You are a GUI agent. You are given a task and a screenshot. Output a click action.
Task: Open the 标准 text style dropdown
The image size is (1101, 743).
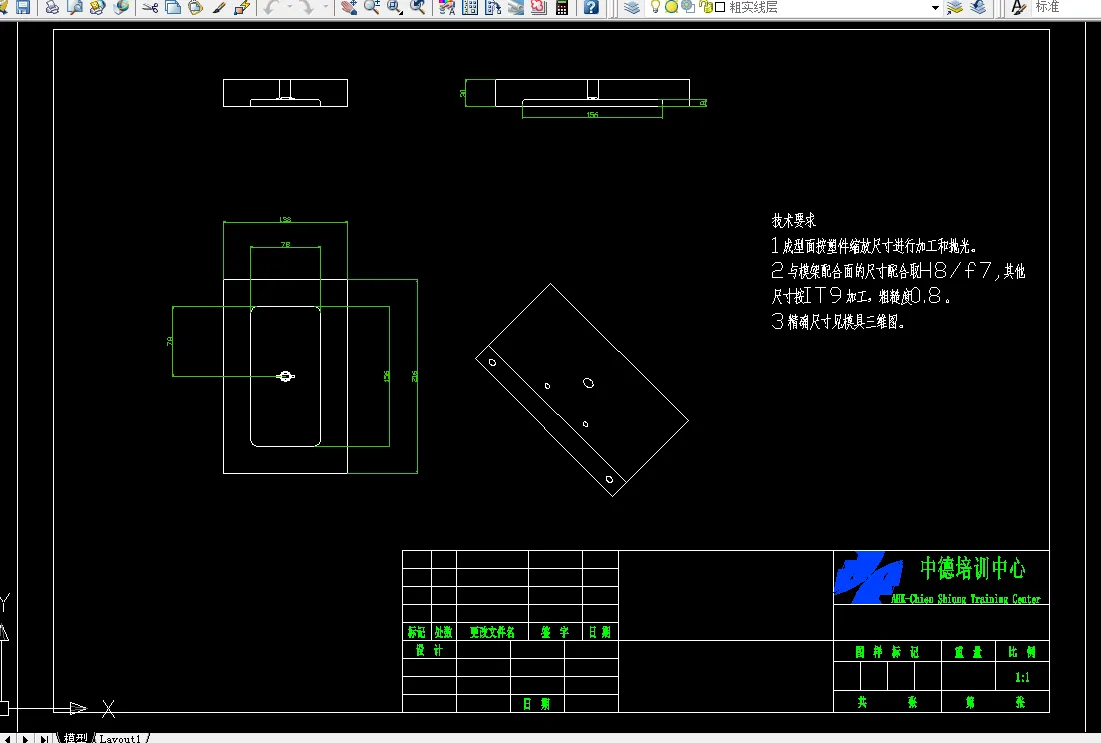(1067, 7)
